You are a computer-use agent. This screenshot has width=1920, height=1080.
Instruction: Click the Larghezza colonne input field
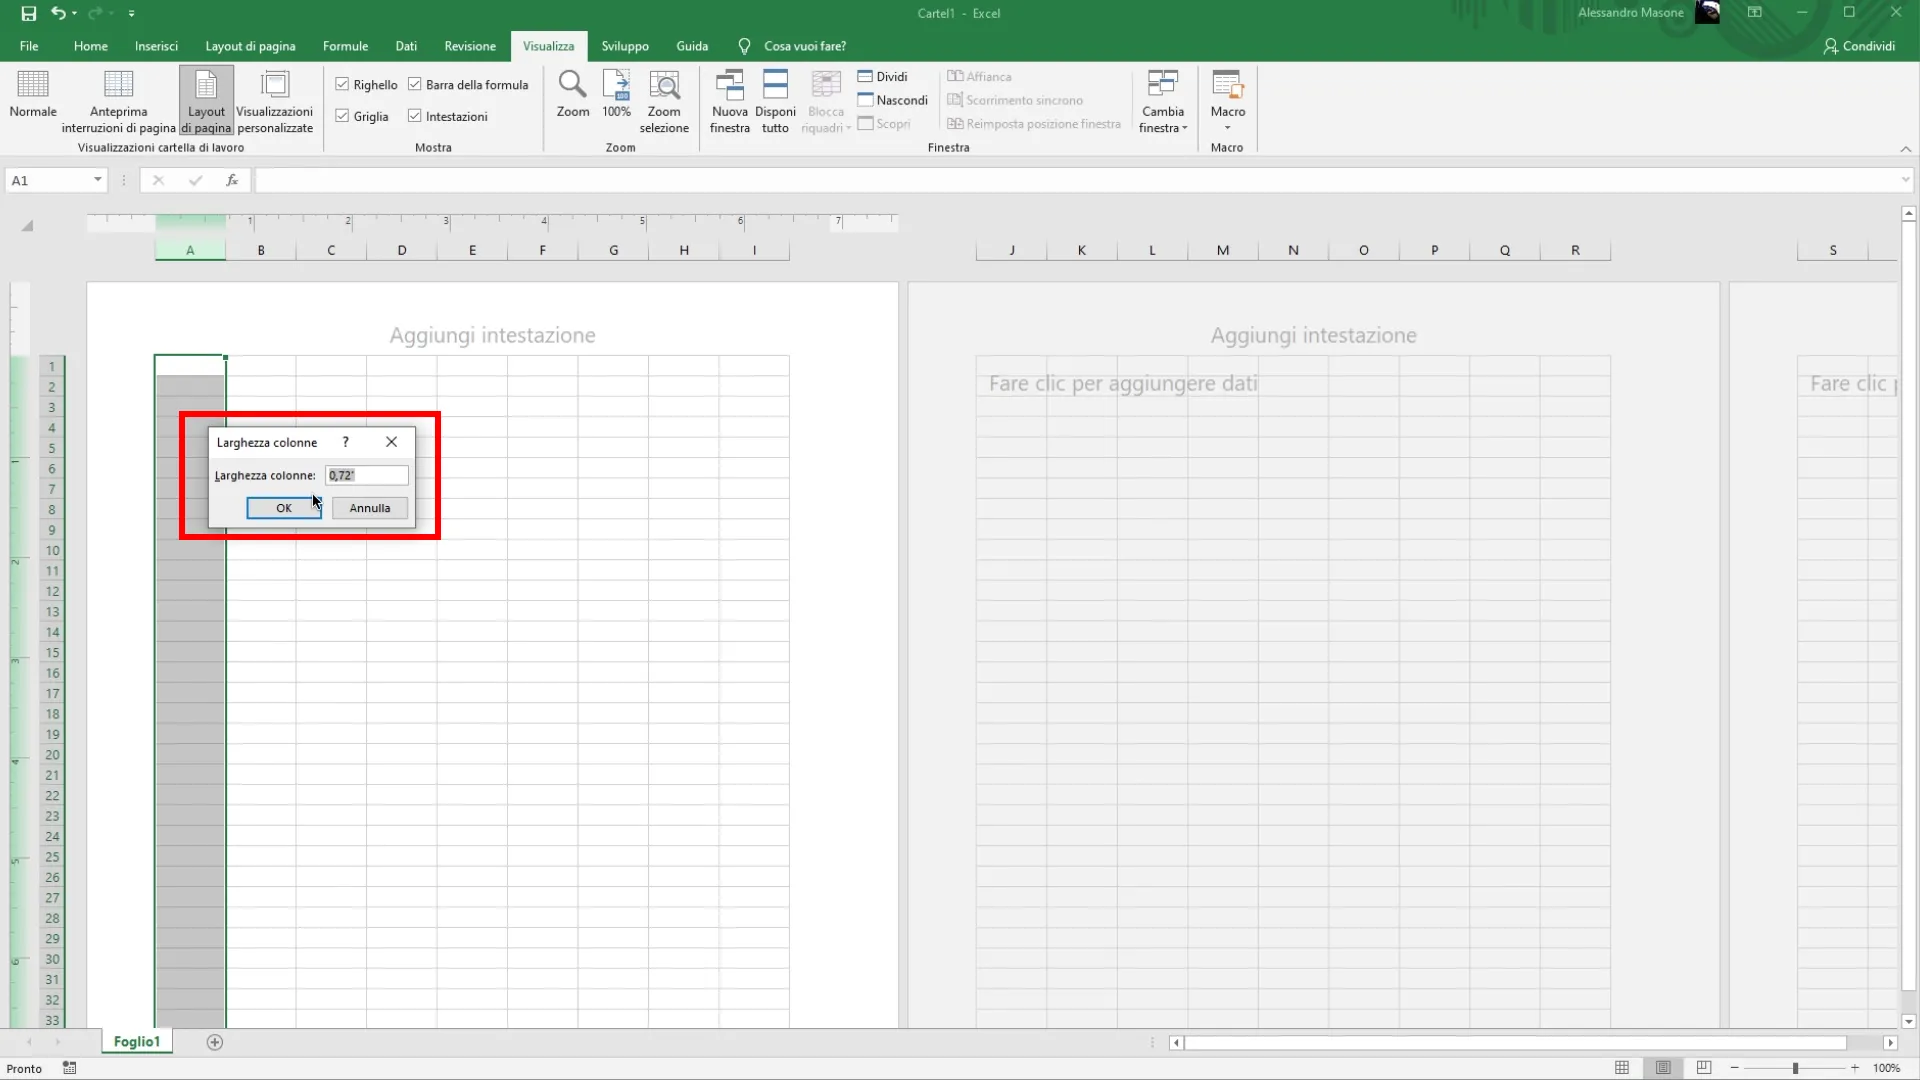366,475
